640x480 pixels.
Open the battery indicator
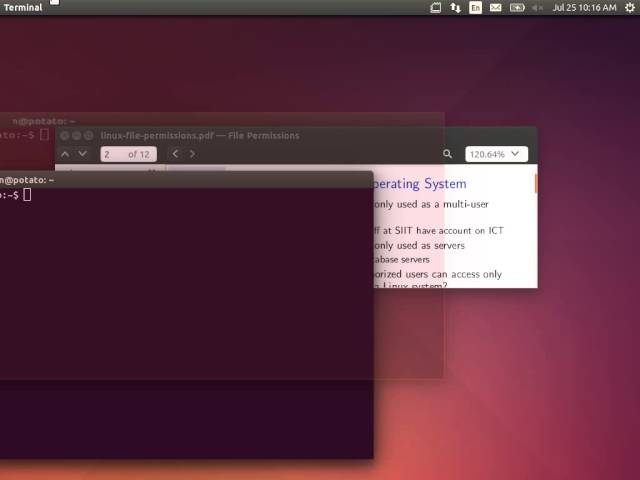517,7
